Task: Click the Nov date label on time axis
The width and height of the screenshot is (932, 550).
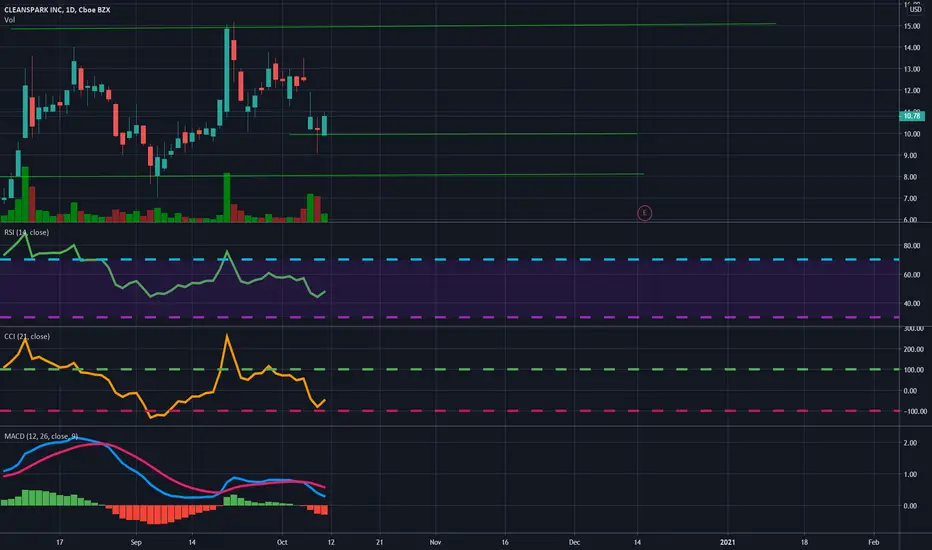Action: 435,542
